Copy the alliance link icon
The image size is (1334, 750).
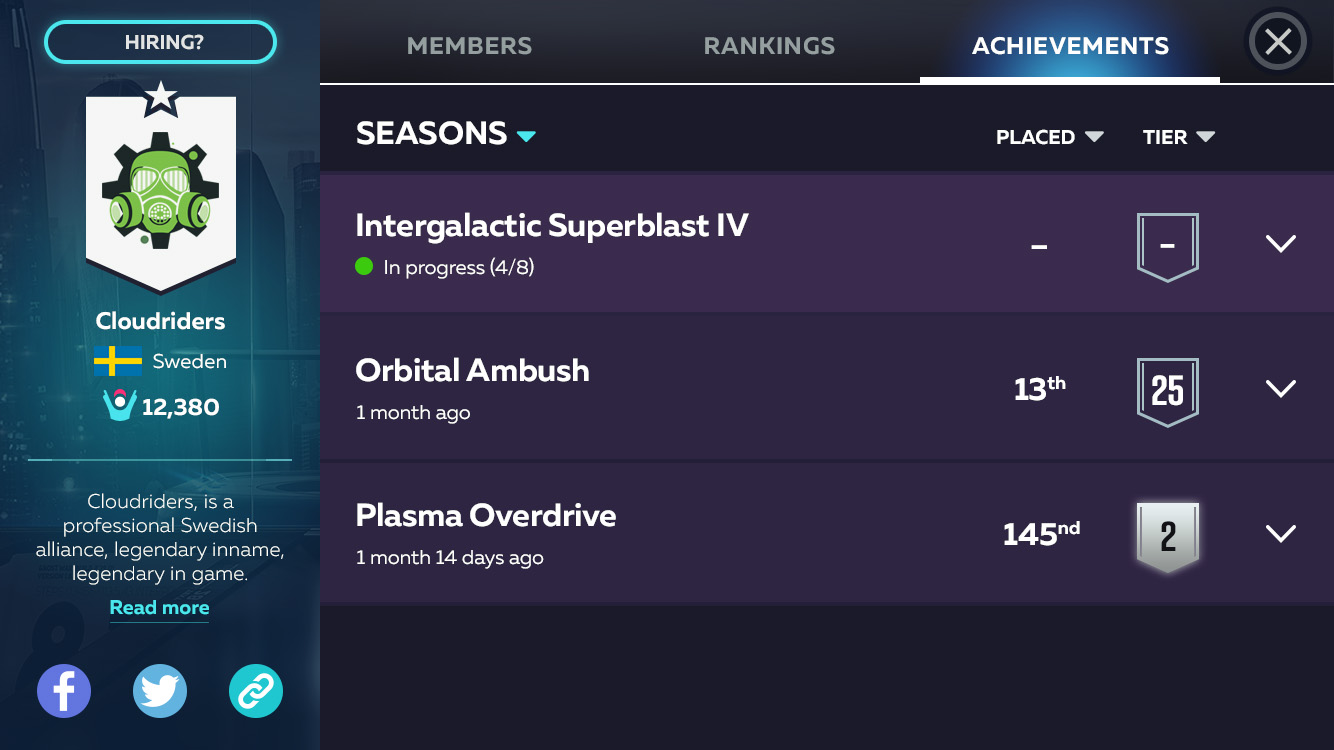tap(256, 691)
